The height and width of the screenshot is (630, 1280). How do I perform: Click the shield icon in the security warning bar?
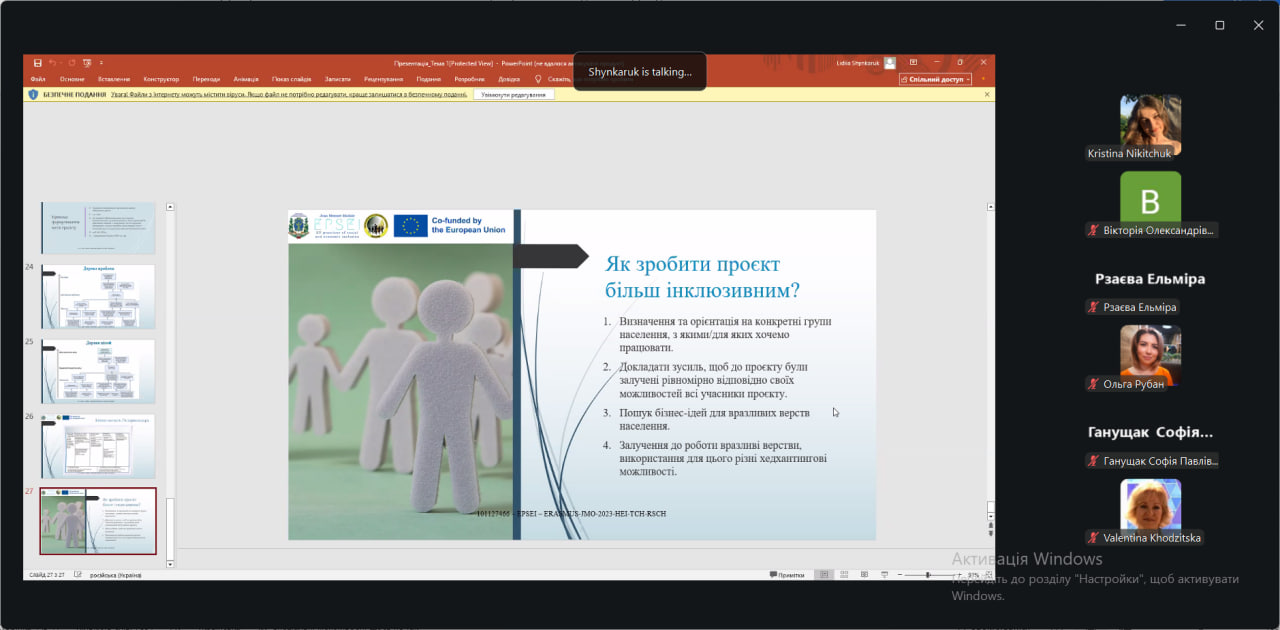coord(33,94)
